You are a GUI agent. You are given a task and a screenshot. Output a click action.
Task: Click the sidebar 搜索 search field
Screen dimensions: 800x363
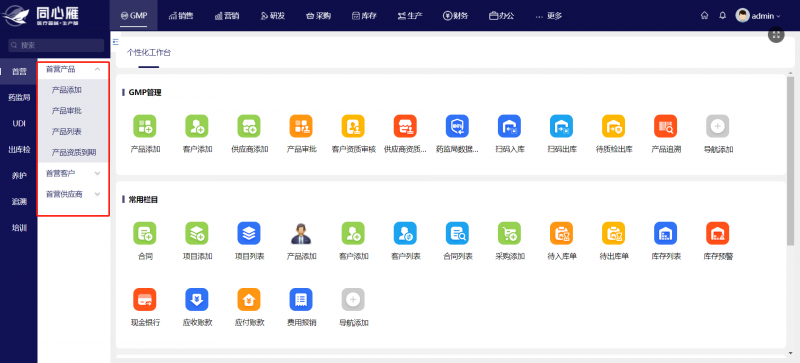[56, 45]
